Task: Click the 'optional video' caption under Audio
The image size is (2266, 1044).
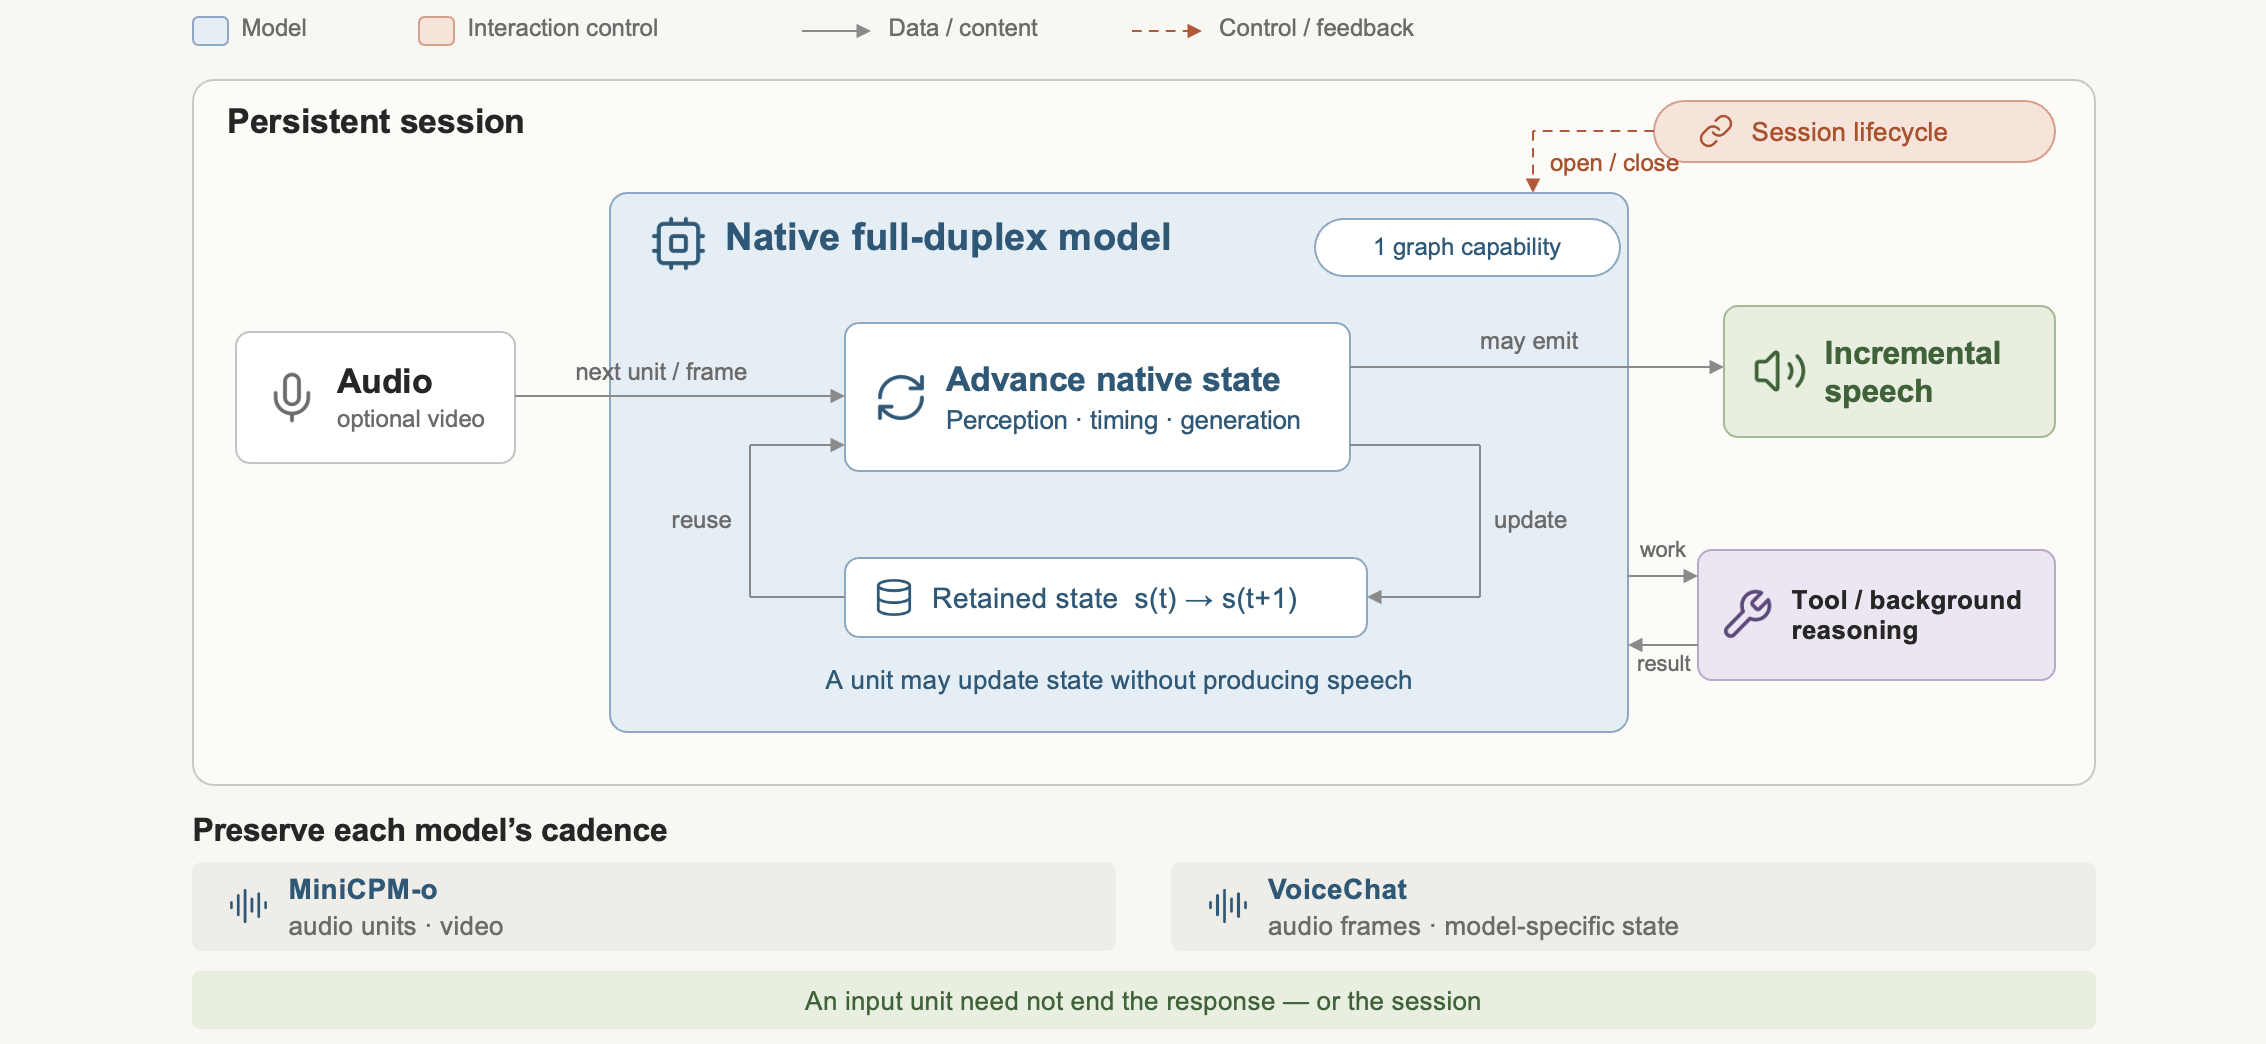Action: (411, 419)
